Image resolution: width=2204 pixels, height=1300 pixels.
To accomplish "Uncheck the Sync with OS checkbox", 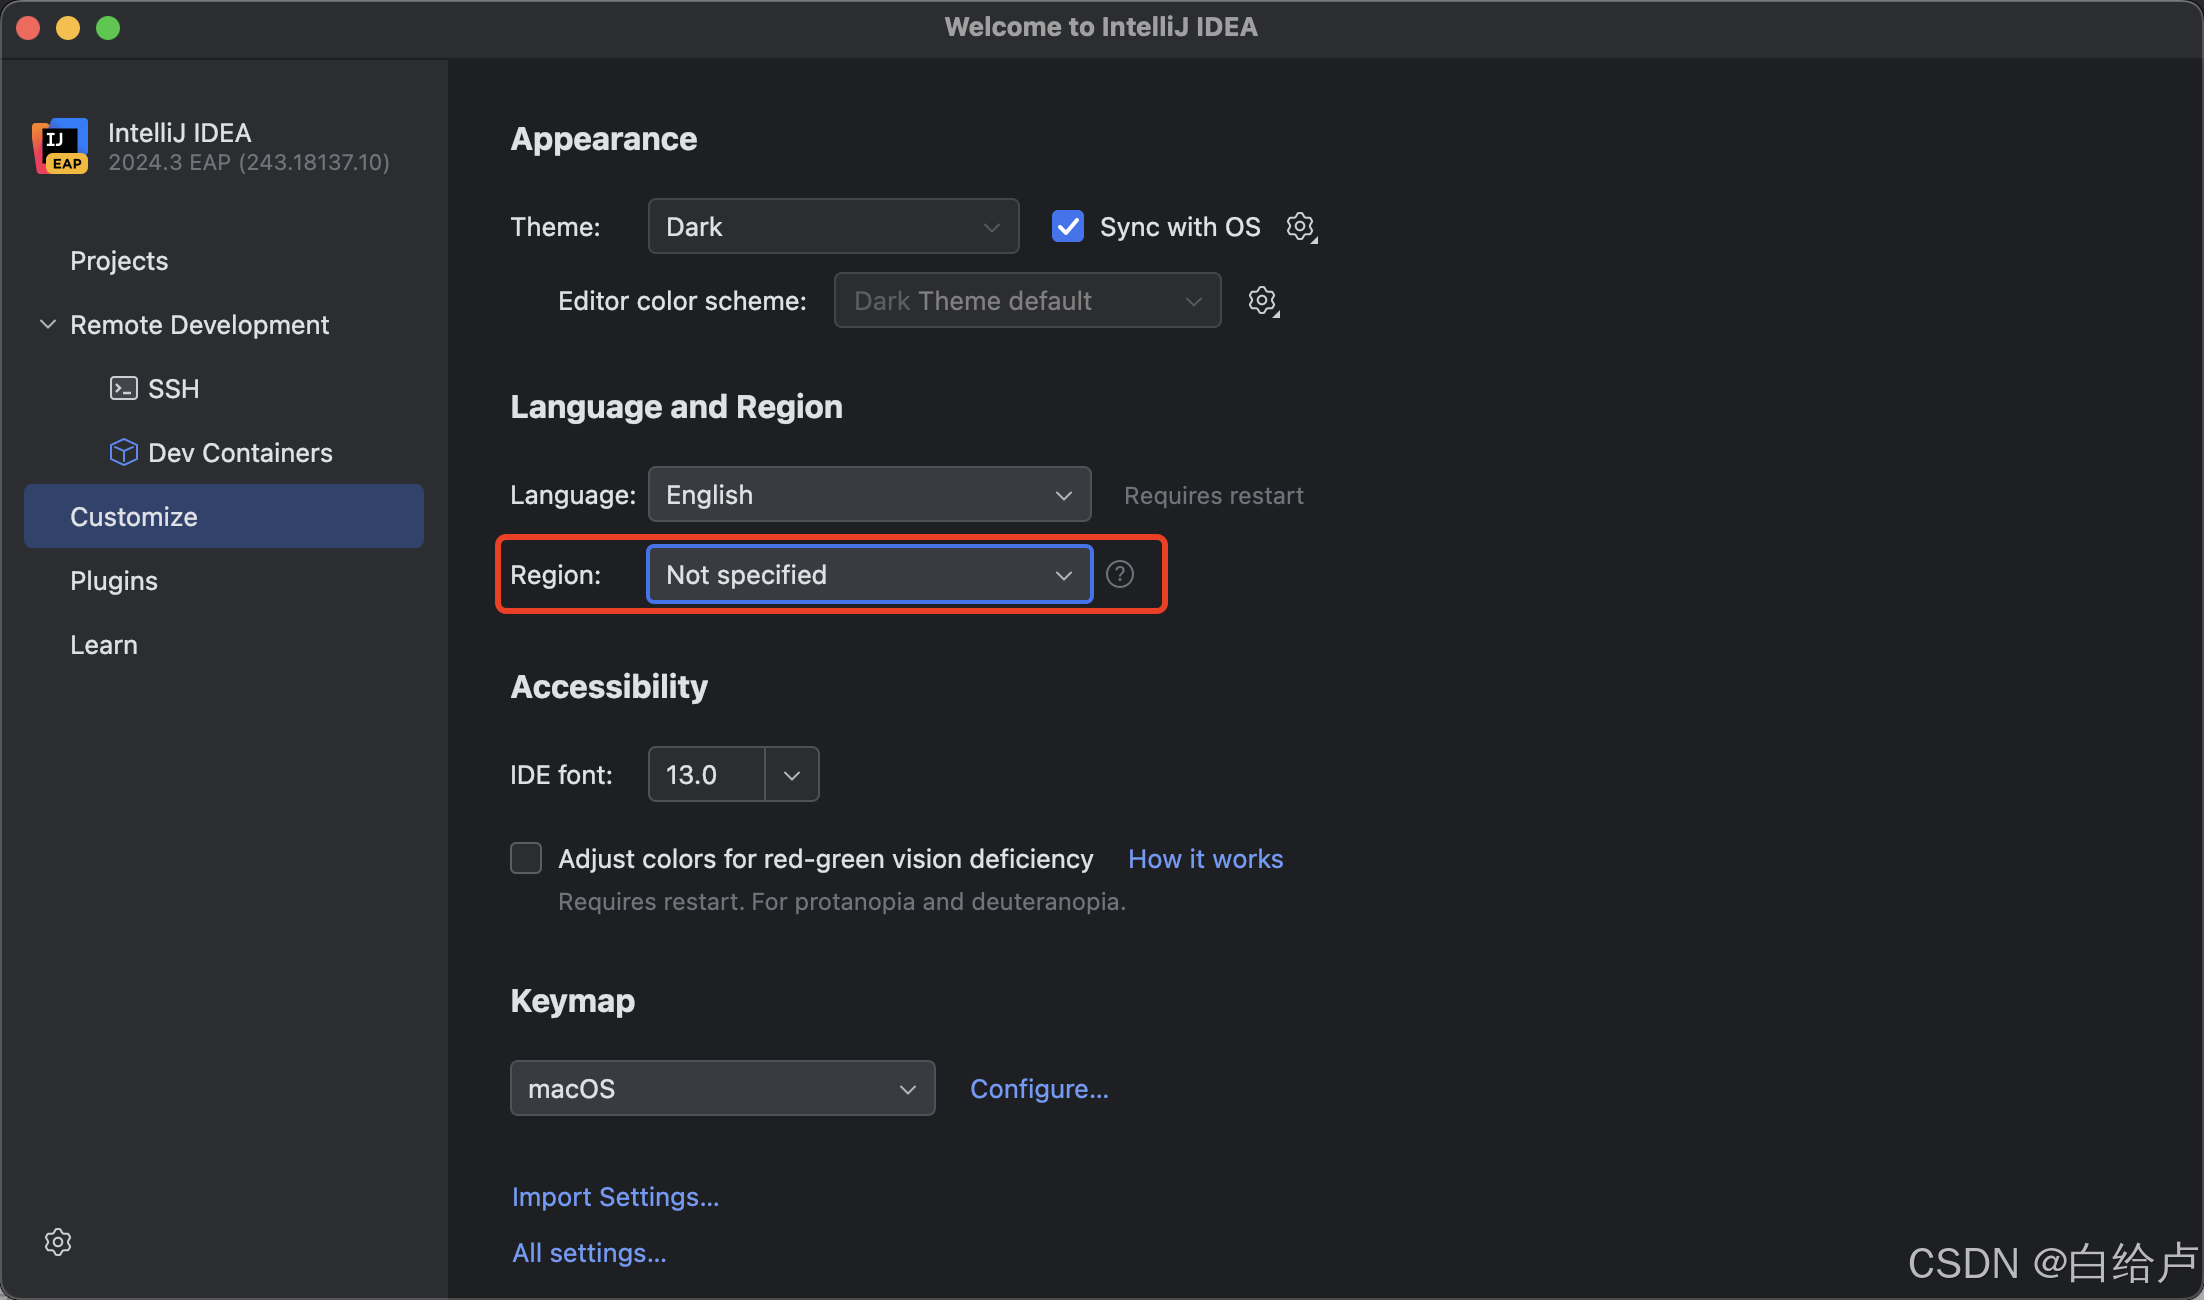I will tap(1068, 227).
